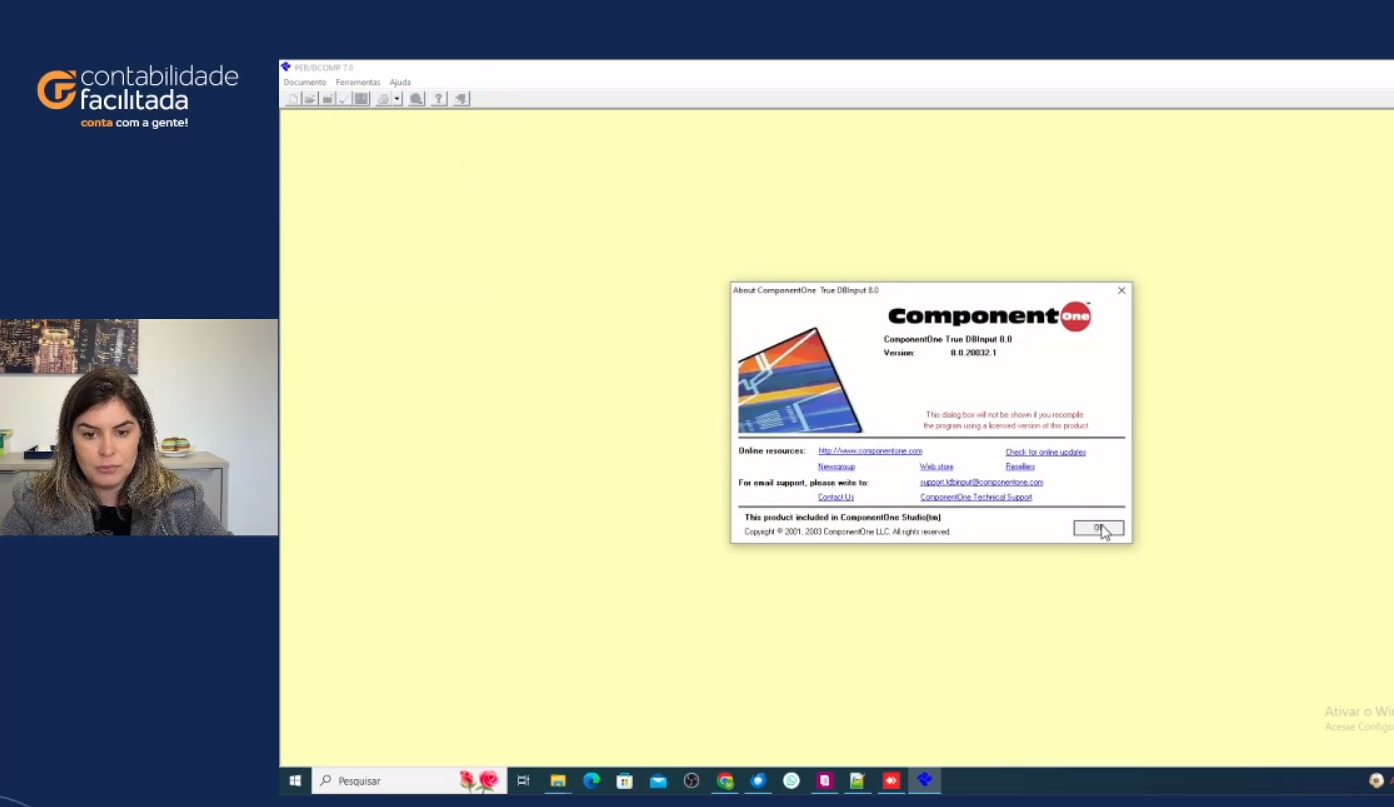1394x807 pixels.
Task: Click the checkmark verify toolbar icon
Action: [344, 99]
